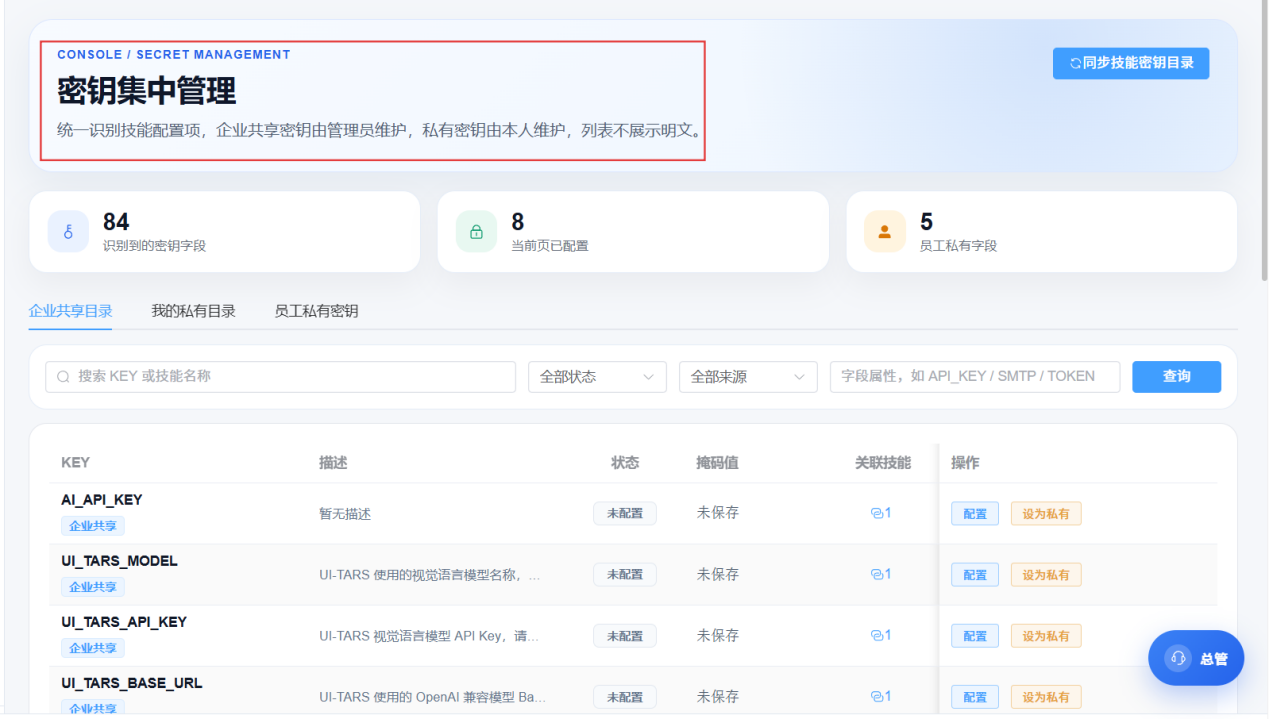The image size is (1269, 719).
Task: Click 配置 for UI_TARS_API_KEY row
Action: (x=975, y=636)
